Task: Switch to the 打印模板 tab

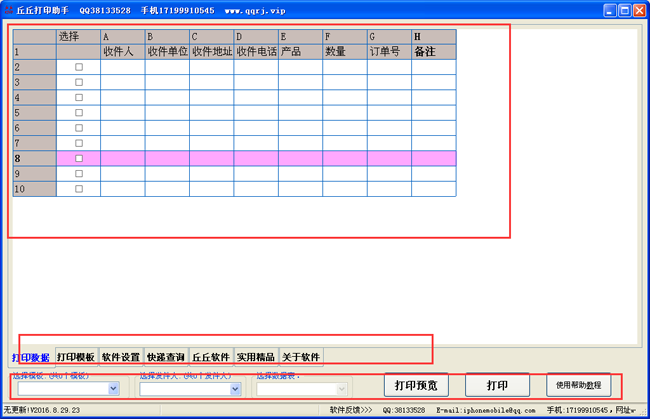Action: 76,357
